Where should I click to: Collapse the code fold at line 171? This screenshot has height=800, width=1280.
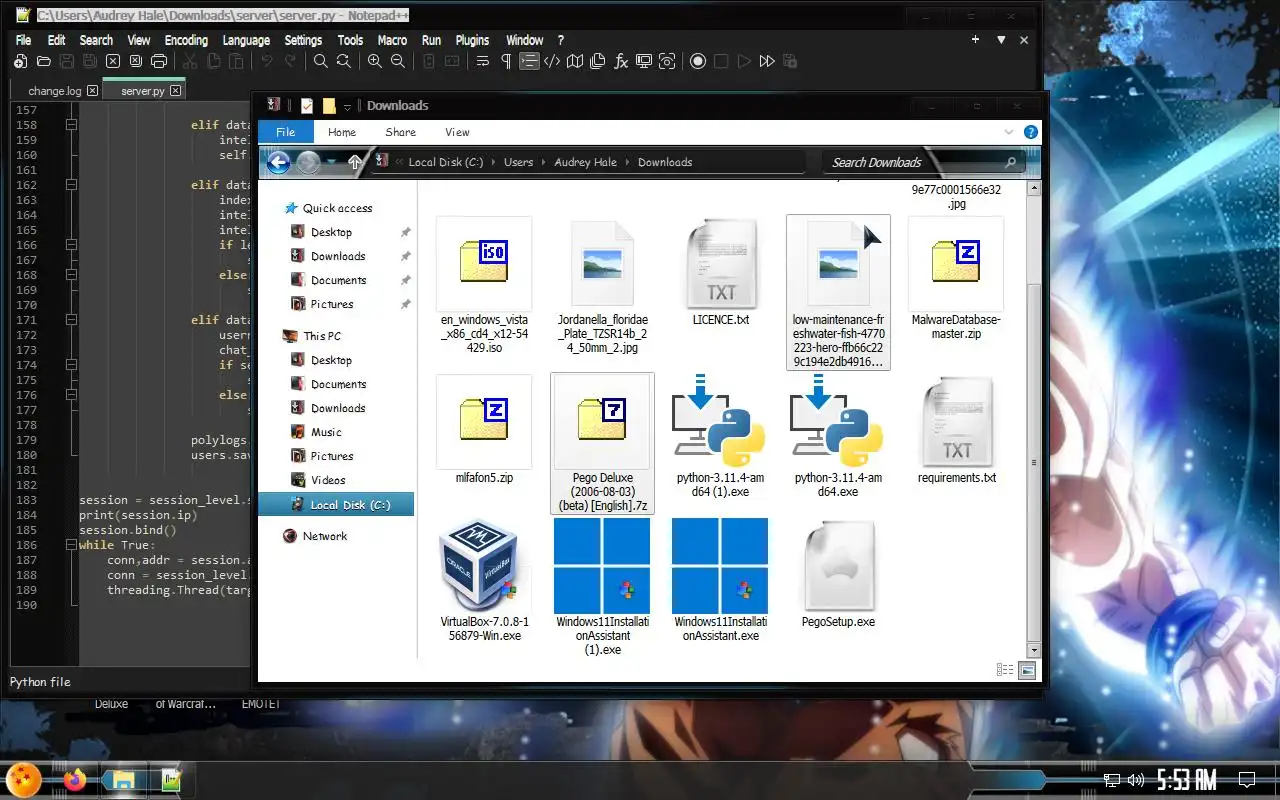point(71,320)
